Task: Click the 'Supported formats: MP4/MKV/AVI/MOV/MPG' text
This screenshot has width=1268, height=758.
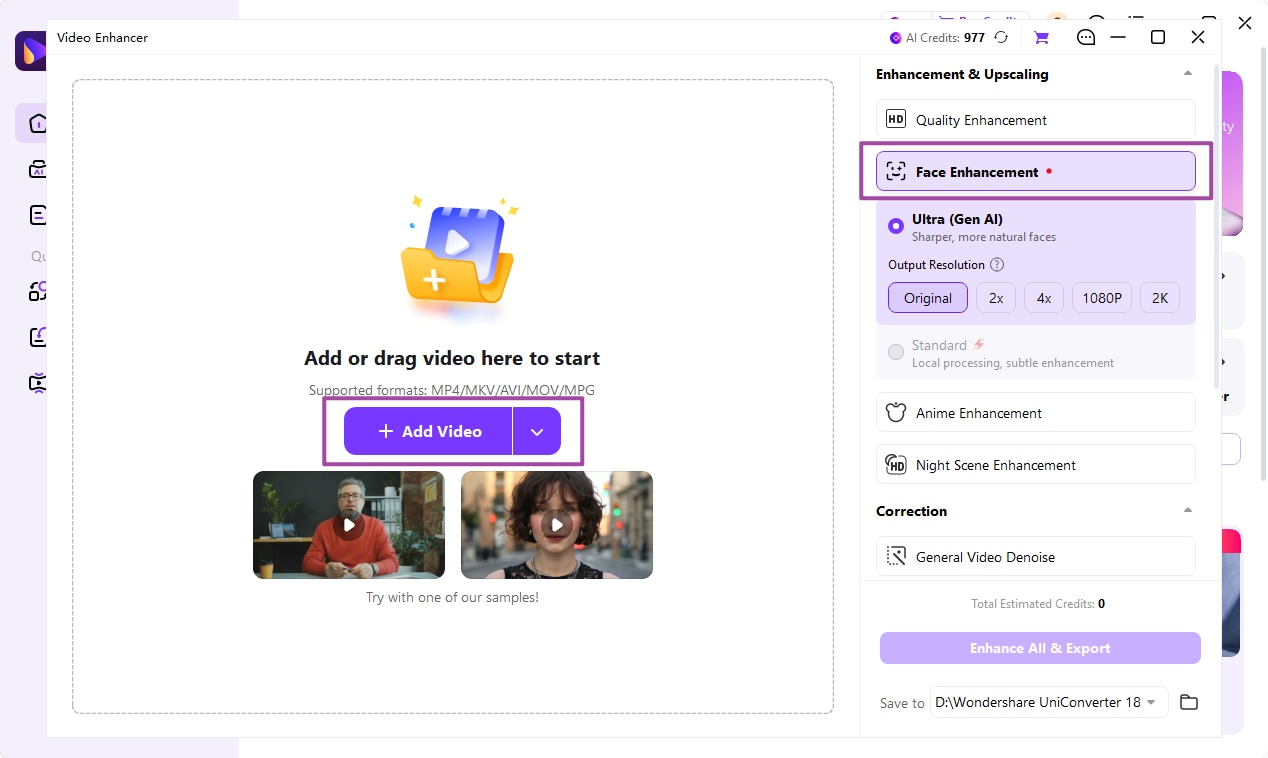Action: pyautogui.click(x=452, y=390)
